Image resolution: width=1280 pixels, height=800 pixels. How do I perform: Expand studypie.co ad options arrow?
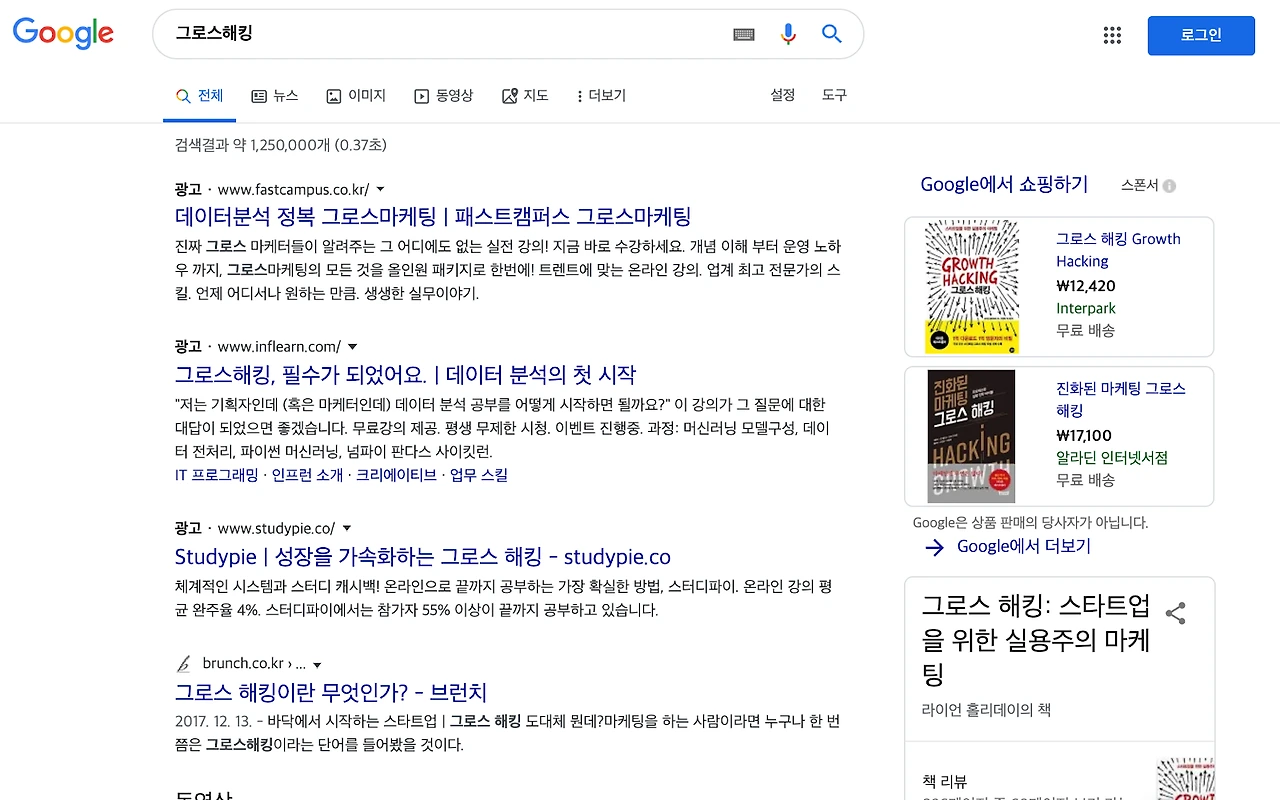click(346, 528)
